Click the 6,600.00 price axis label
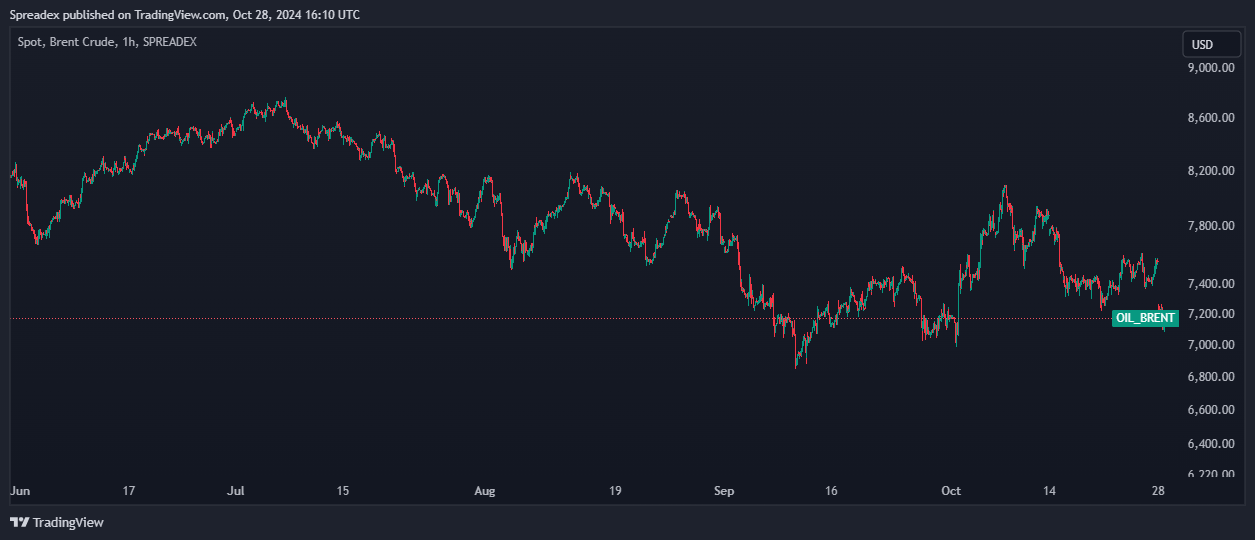The width and height of the screenshot is (1255, 540). [x=1210, y=410]
